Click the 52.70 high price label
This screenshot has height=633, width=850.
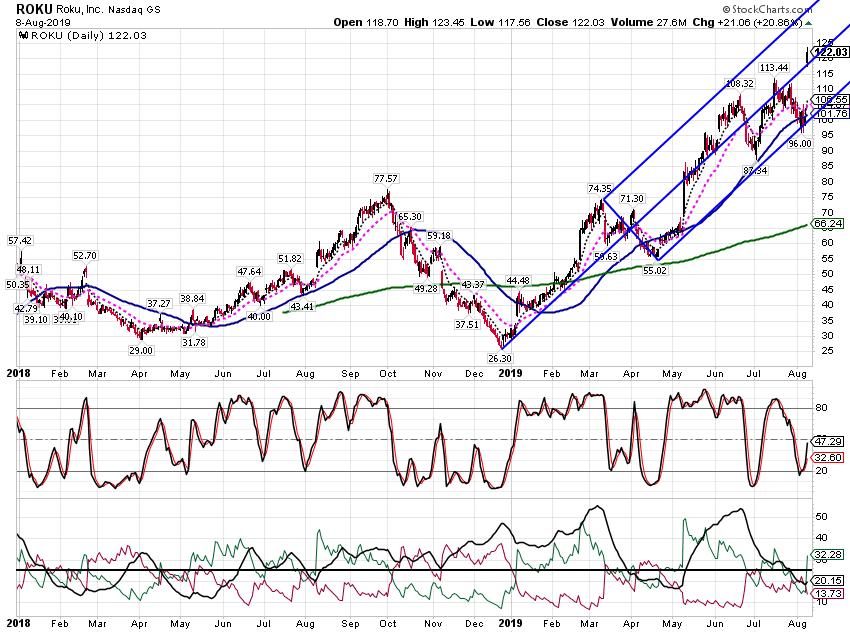[x=85, y=256]
